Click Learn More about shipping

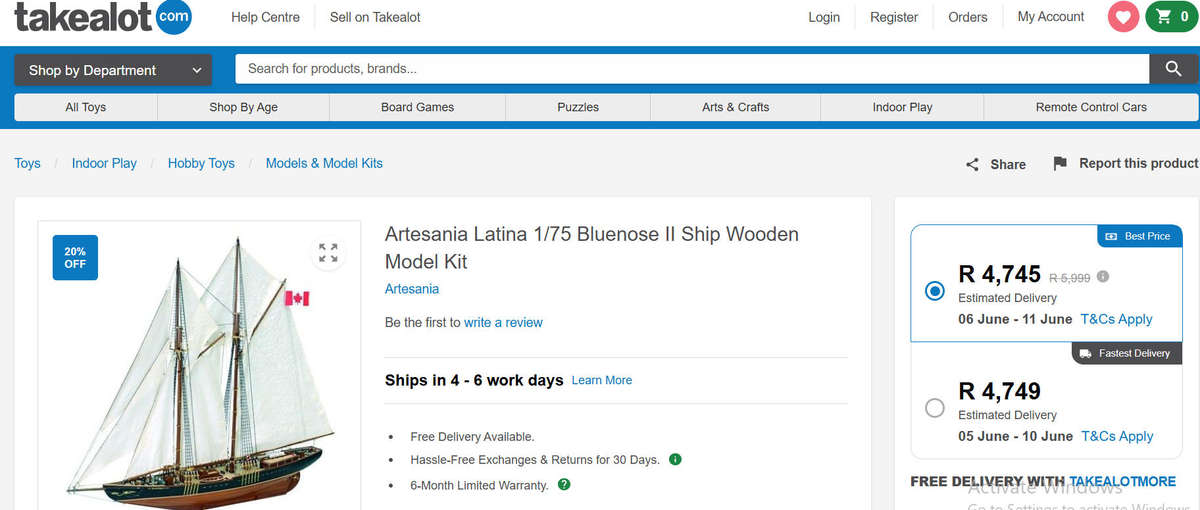pos(602,380)
